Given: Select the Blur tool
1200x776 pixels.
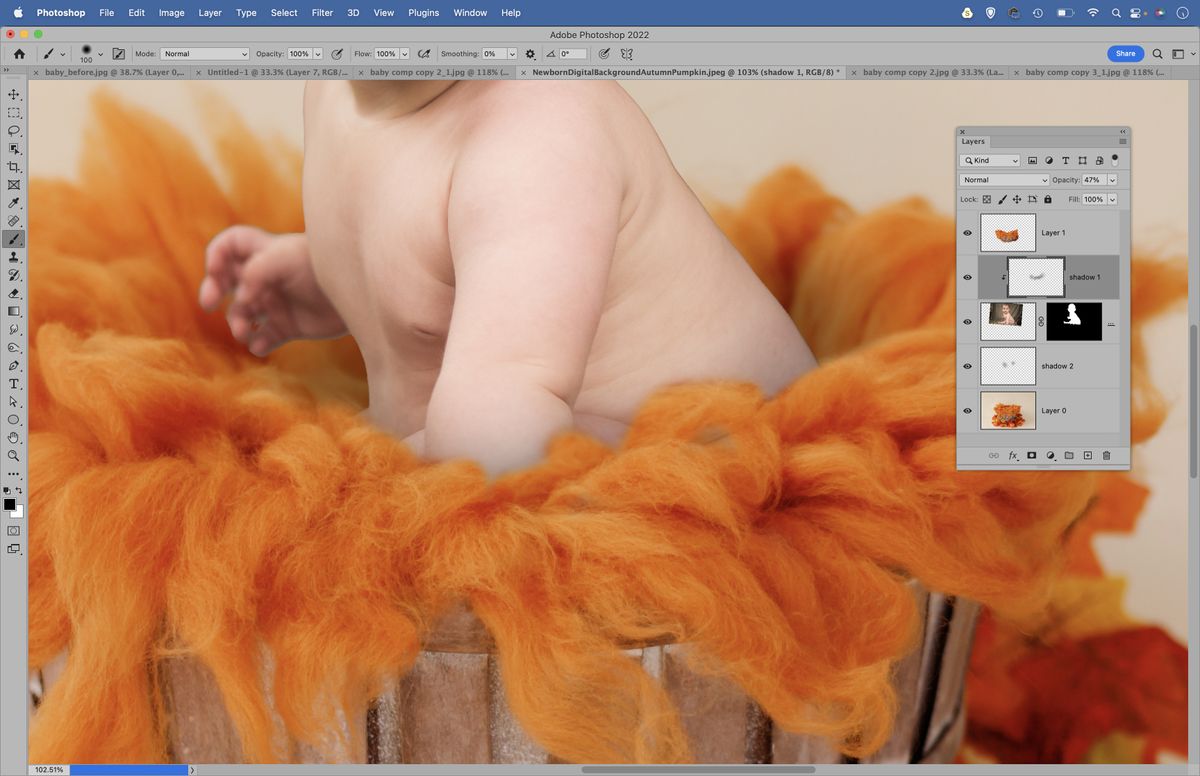Looking at the screenshot, I should pyautogui.click(x=14, y=329).
